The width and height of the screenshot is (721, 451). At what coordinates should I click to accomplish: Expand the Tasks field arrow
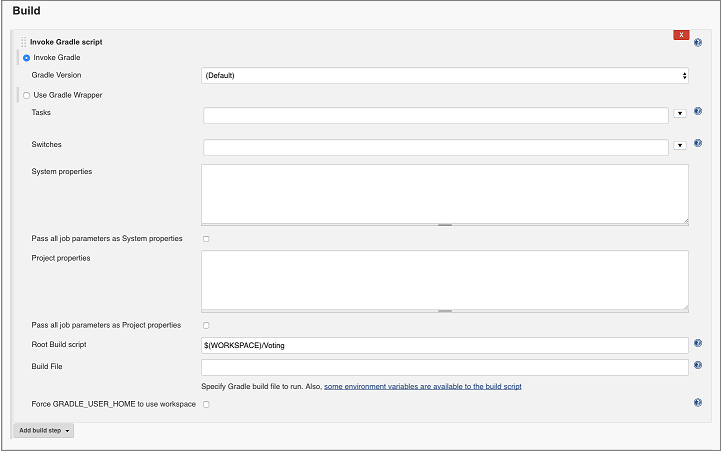[680, 114]
